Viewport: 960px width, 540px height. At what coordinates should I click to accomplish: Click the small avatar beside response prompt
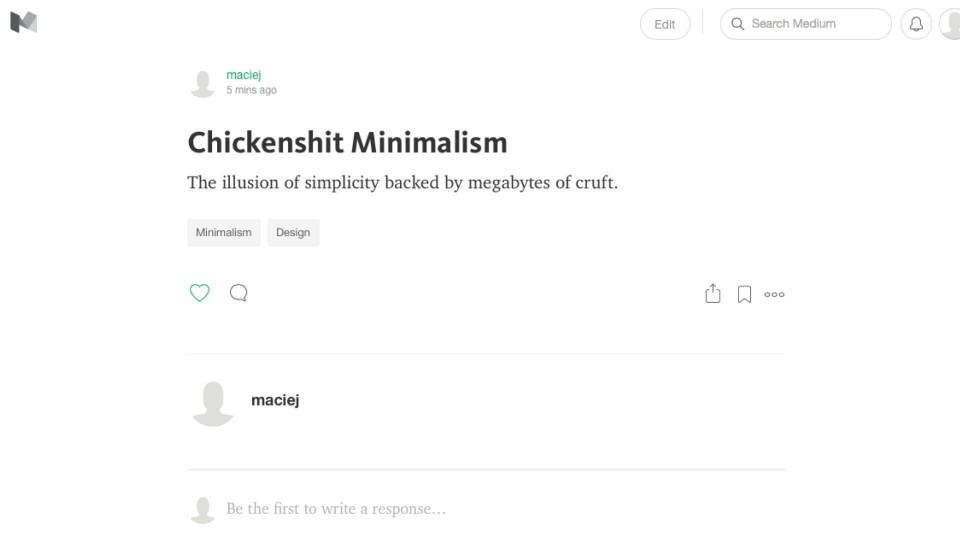tap(203, 510)
